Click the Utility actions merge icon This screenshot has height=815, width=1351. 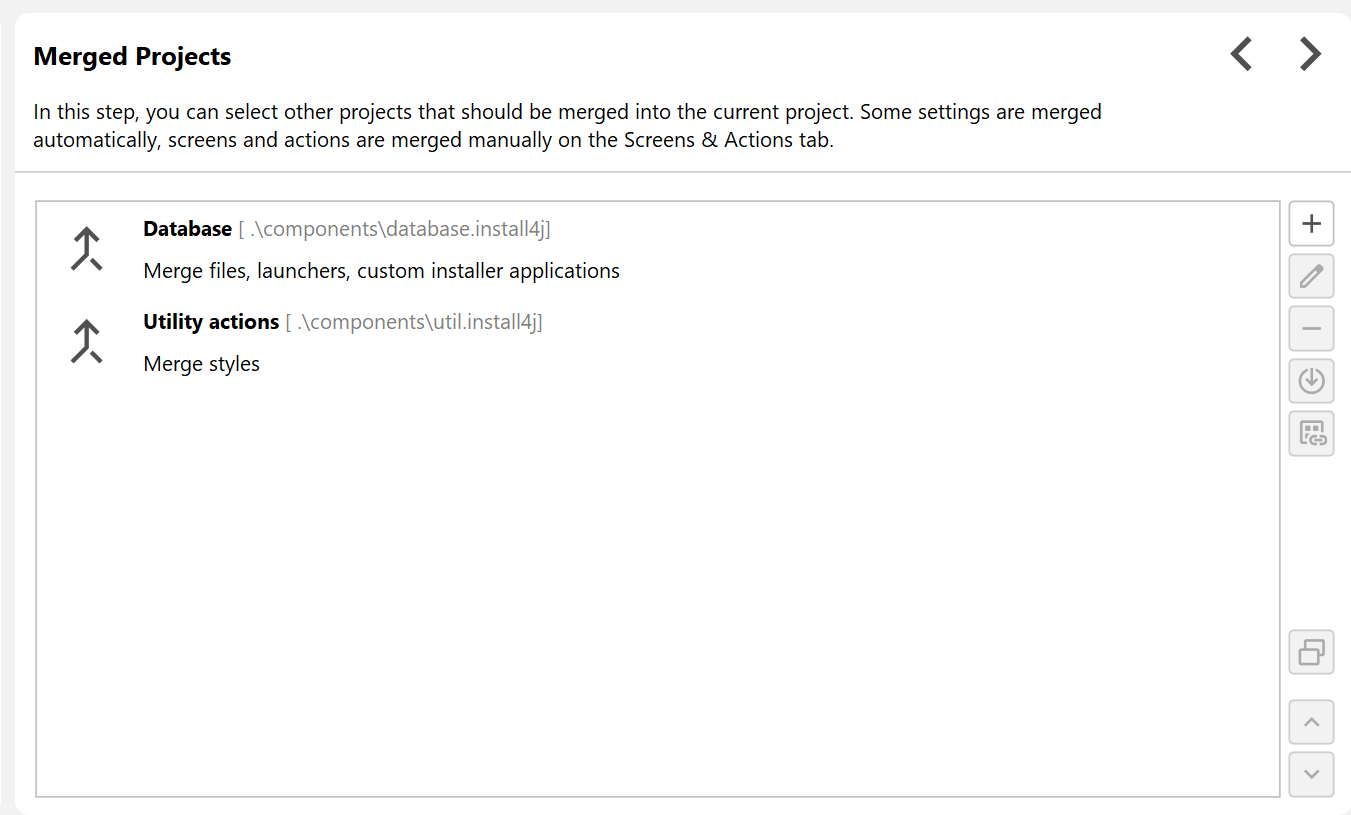pos(87,342)
